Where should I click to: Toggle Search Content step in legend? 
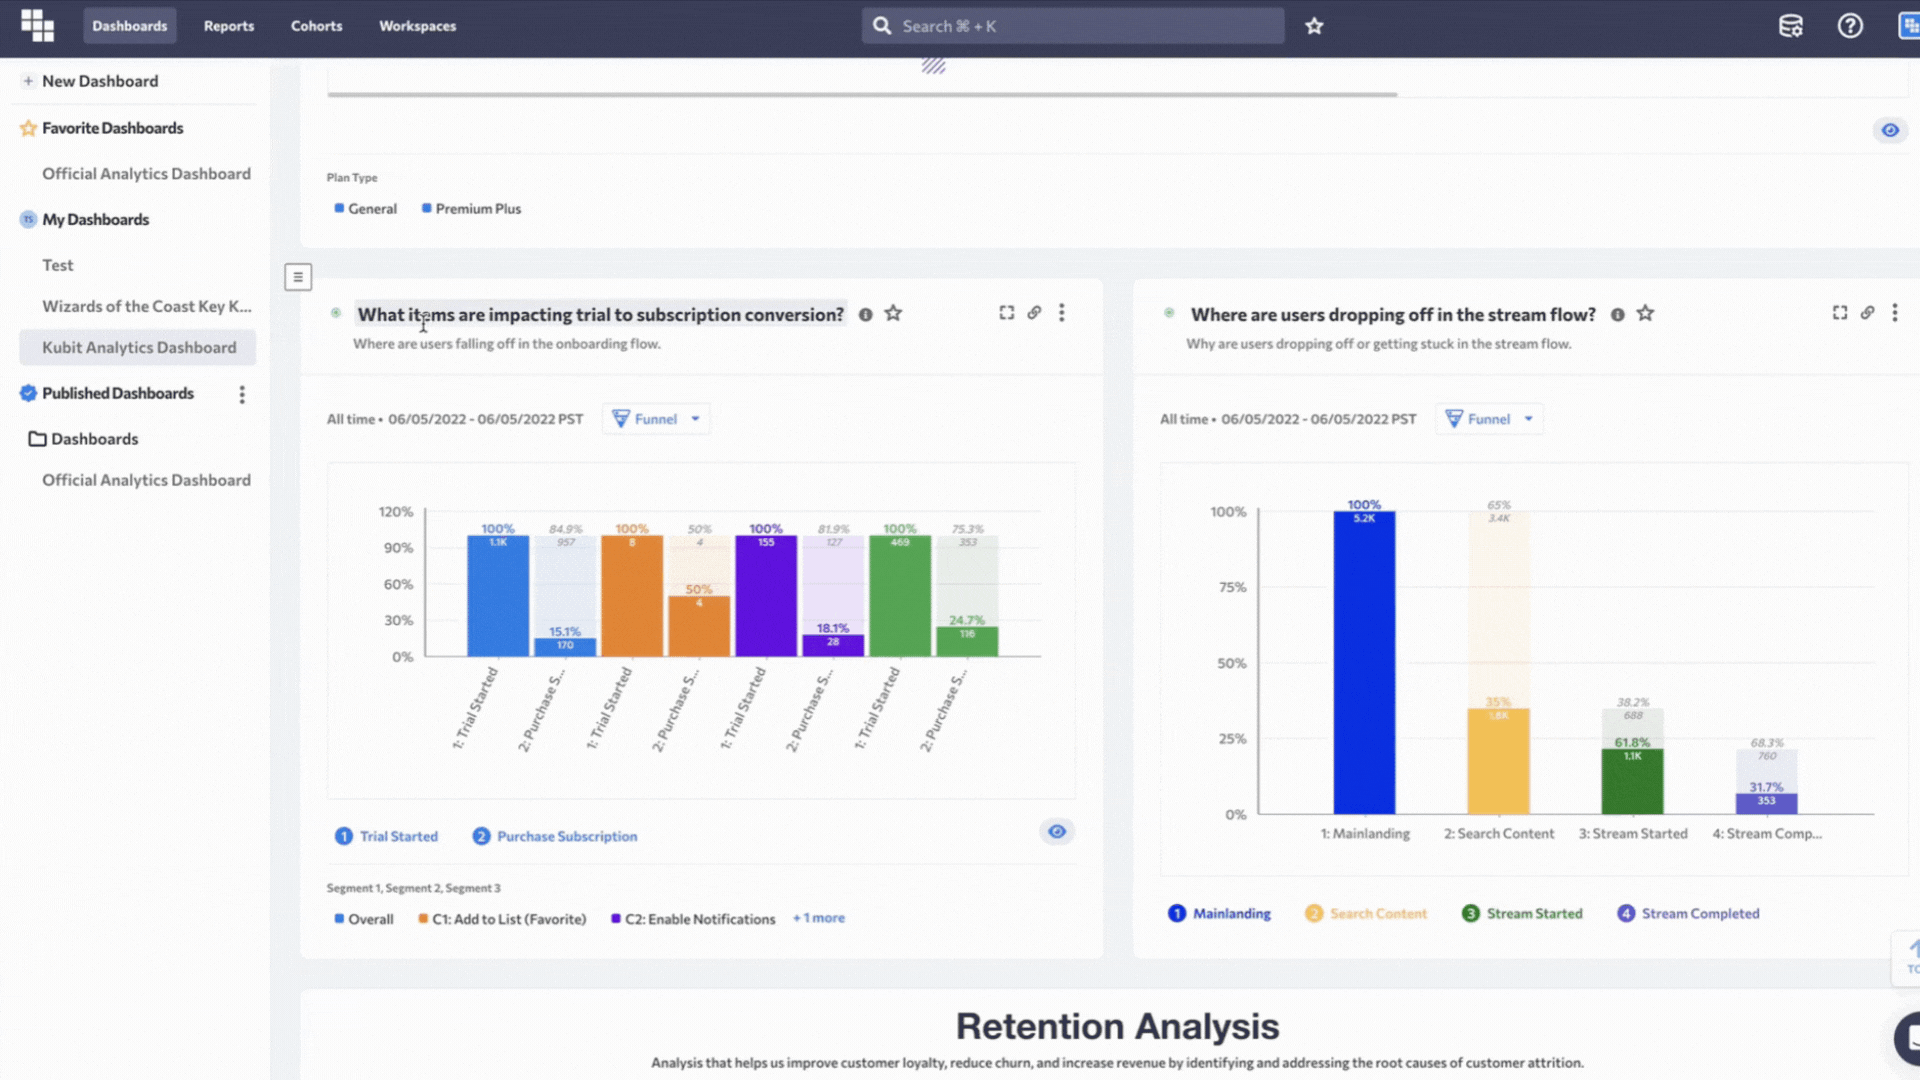click(1366, 913)
